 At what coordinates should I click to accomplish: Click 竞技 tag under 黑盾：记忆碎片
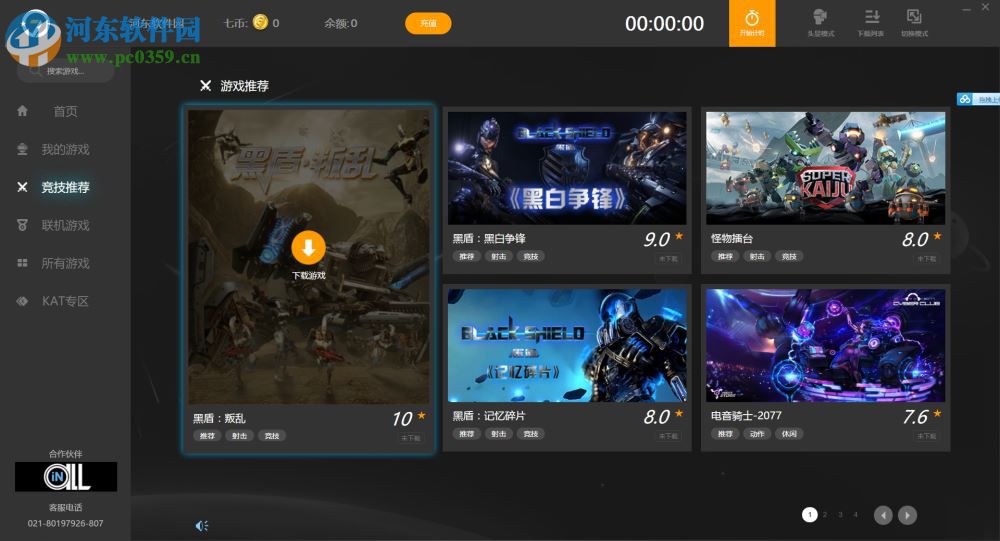click(531, 434)
